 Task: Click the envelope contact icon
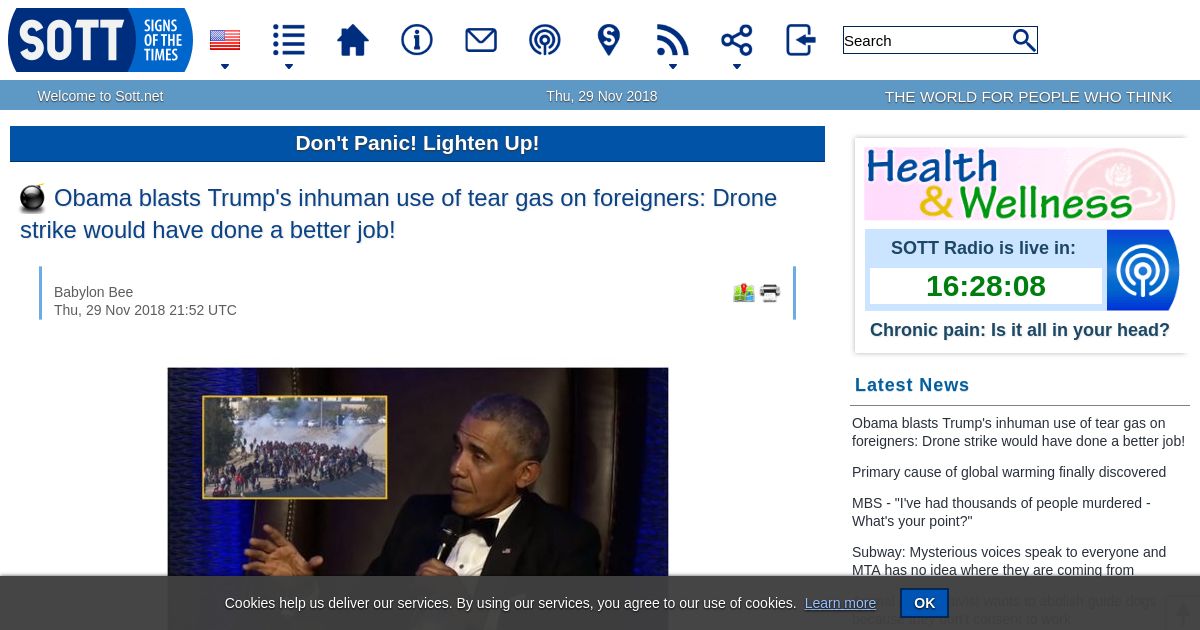[481, 40]
